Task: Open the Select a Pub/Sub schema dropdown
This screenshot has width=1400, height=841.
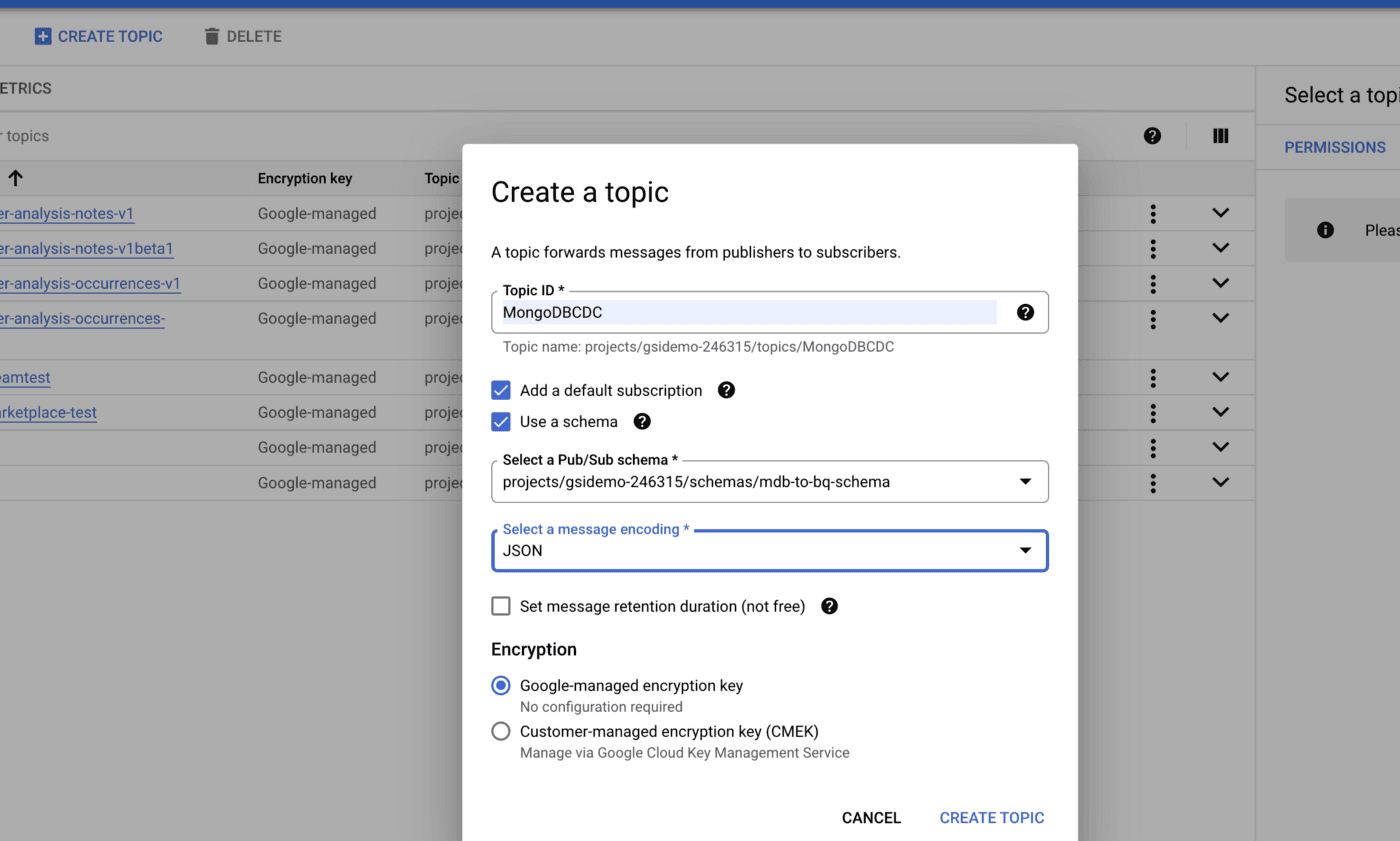Action: (769, 482)
